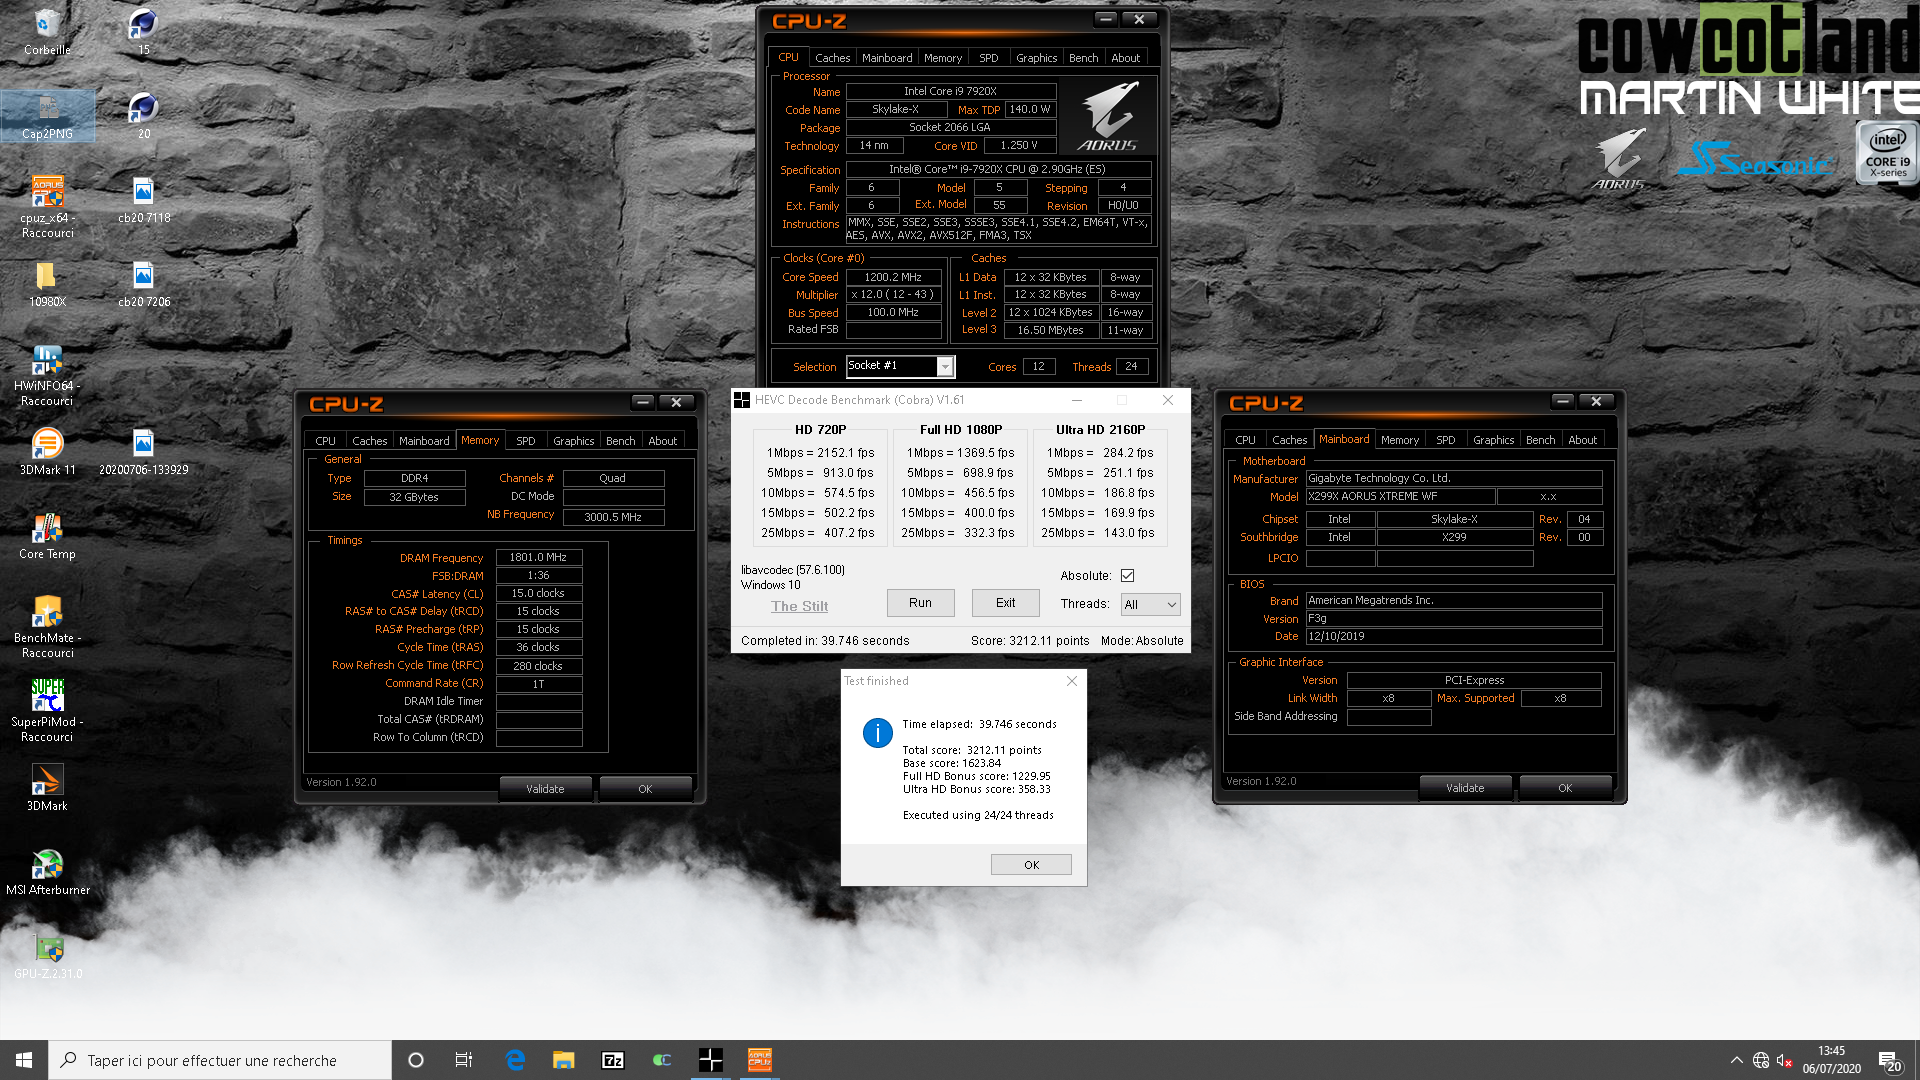Open the network globe tray icon
This screenshot has height=1080, width=1920.
[x=1761, y=1060]
